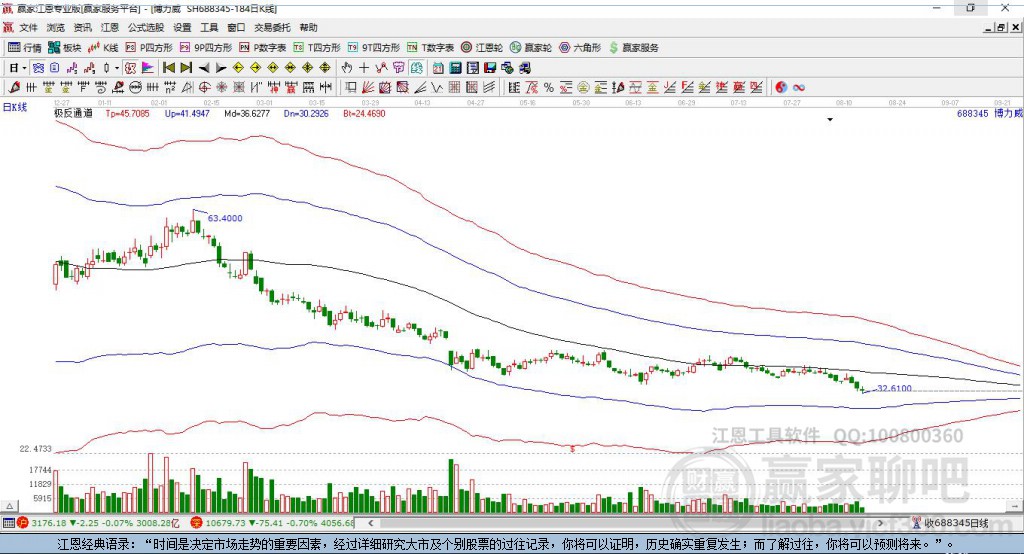Jump to first bar icon
This screenshot has width=1024, height=554.
pos(169,68)
